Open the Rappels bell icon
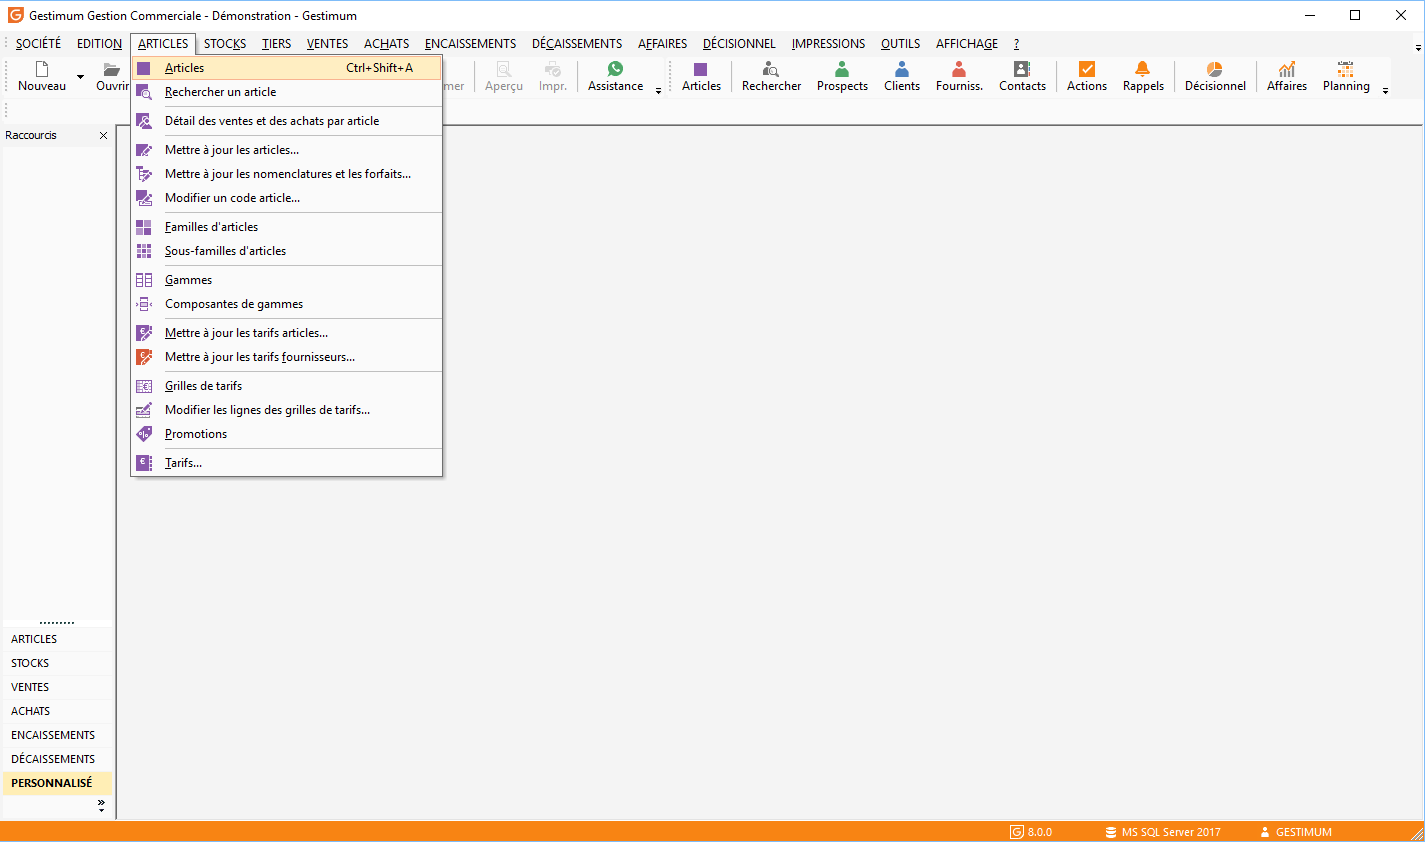The image size is (1425, 842). (x=1143, y=69)
